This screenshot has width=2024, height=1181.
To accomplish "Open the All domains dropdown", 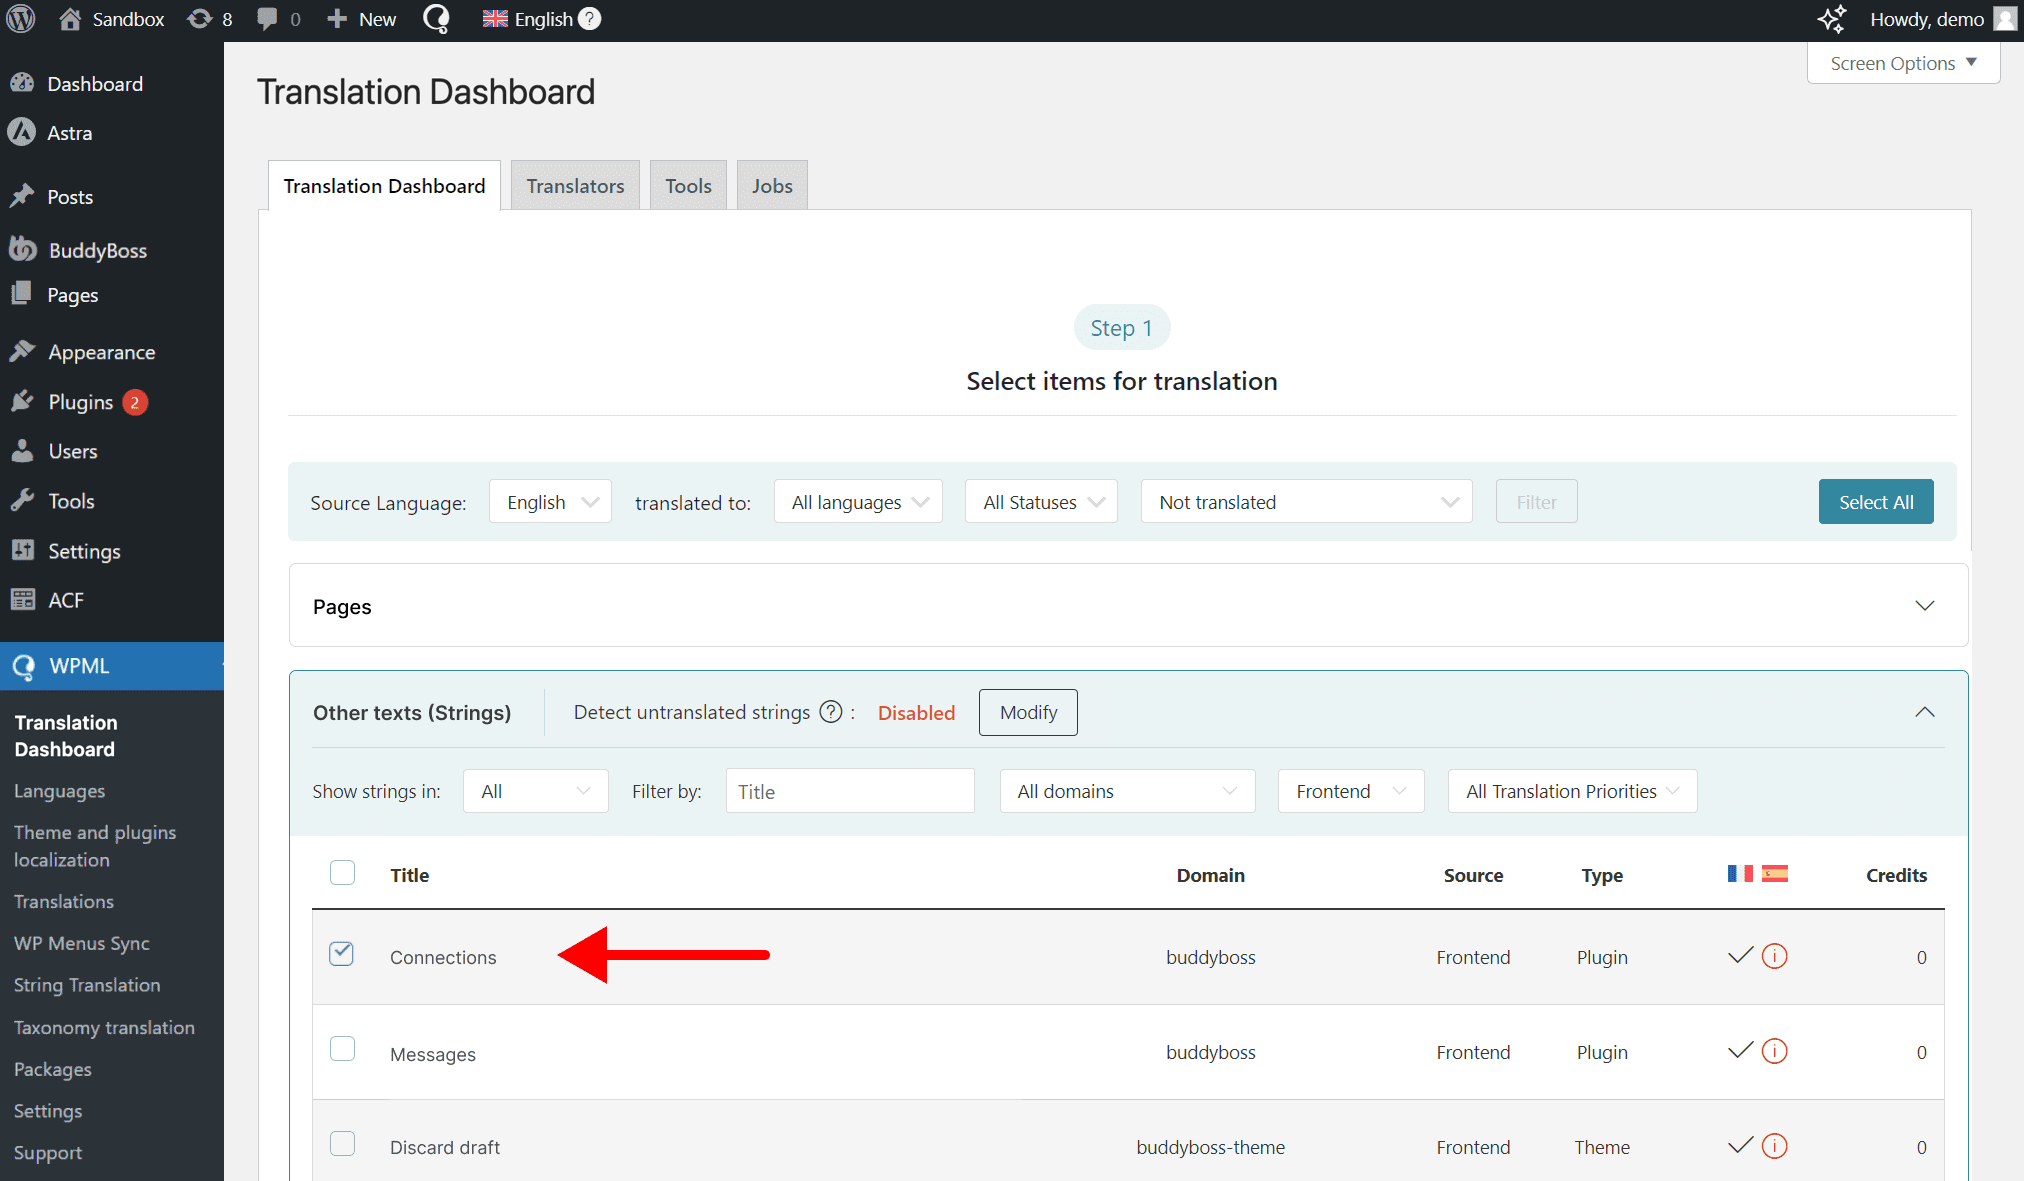I will click(x=1127, y=791).
